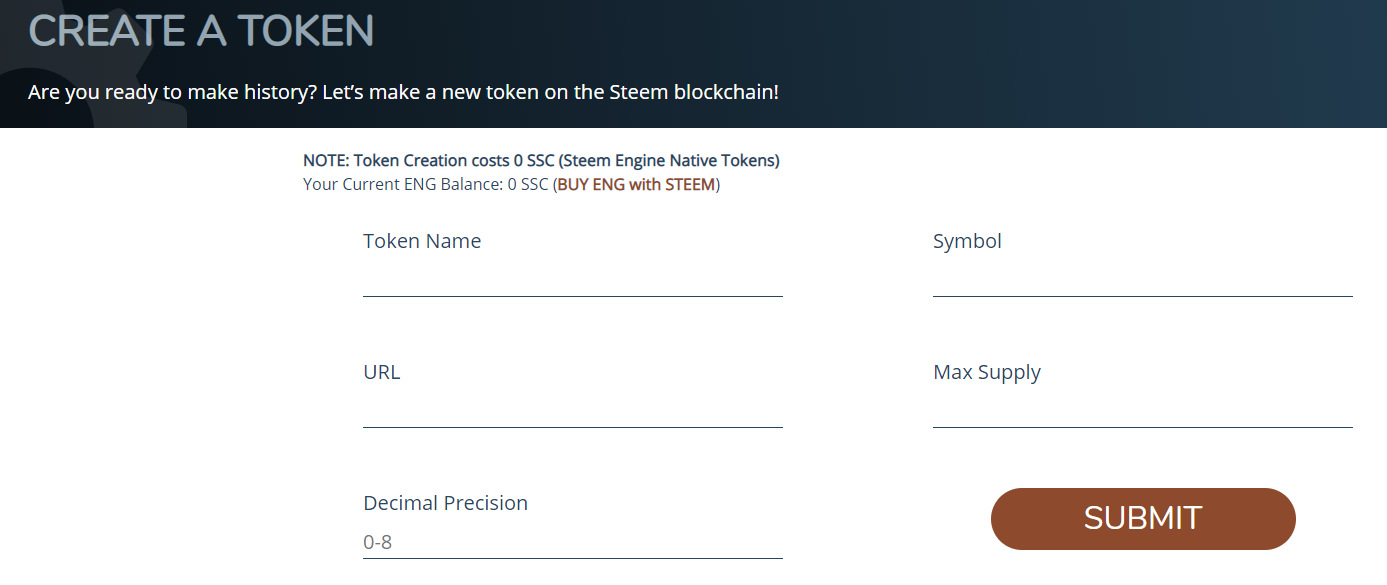This screenshot has width=1387, height=585.
Task: Click the Decimal Precision label
Action: (x=445, y=503)
